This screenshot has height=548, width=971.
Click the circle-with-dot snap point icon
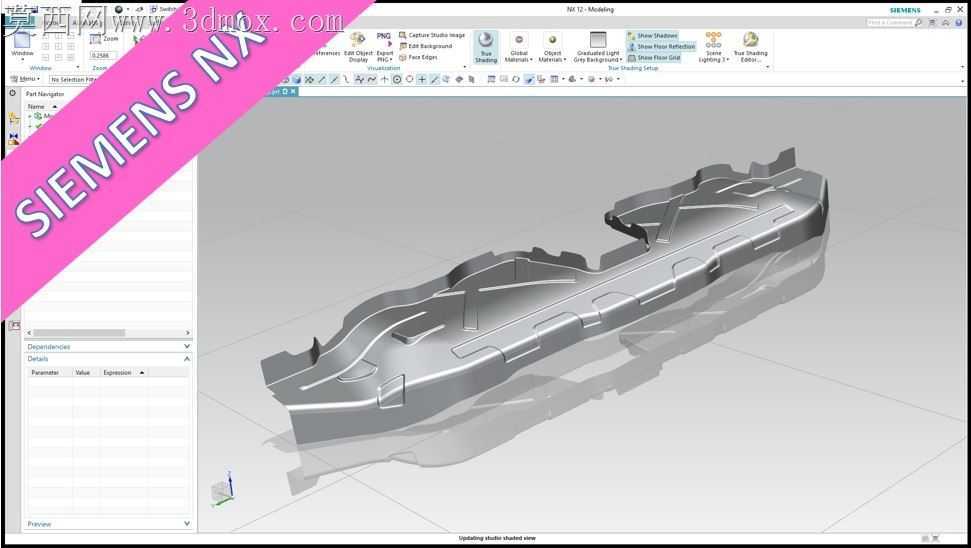397,79
